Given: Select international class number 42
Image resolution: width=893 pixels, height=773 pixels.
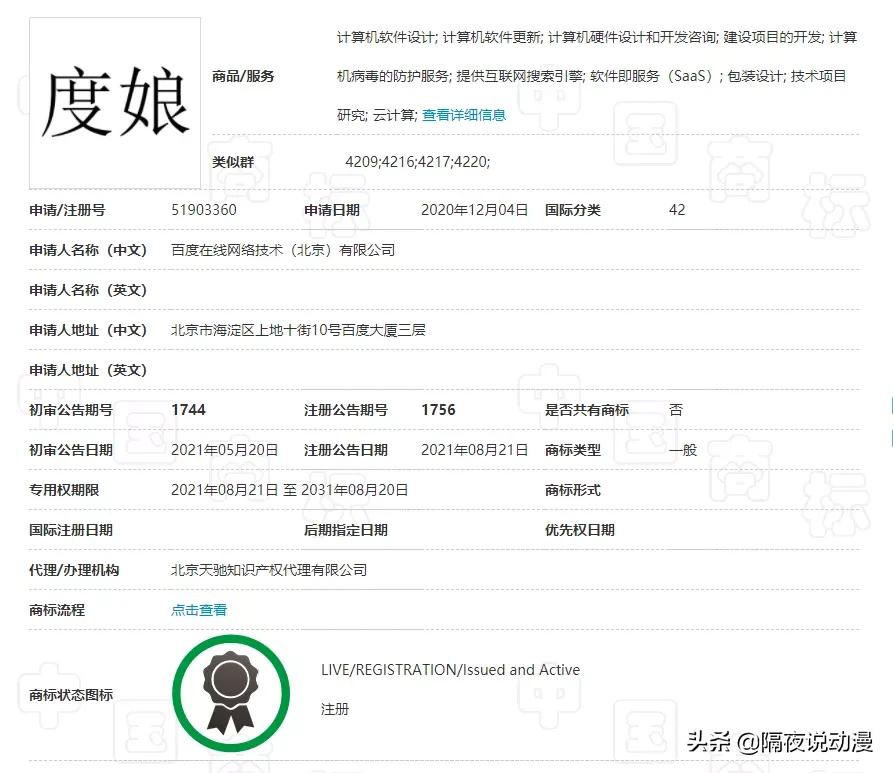Looking at the screenshot, I should click(x=677, y=210).
